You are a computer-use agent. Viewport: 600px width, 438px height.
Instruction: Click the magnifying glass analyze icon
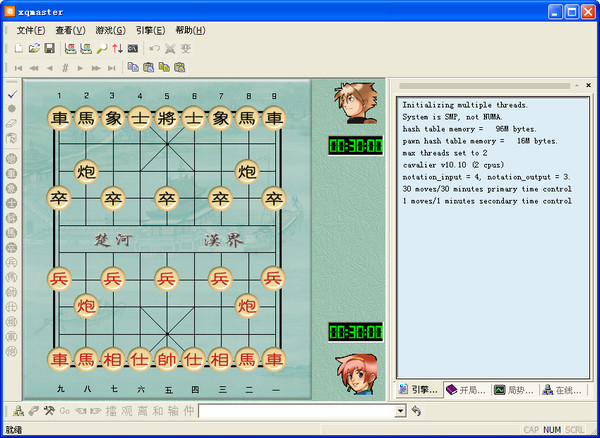tap(102, 48)
